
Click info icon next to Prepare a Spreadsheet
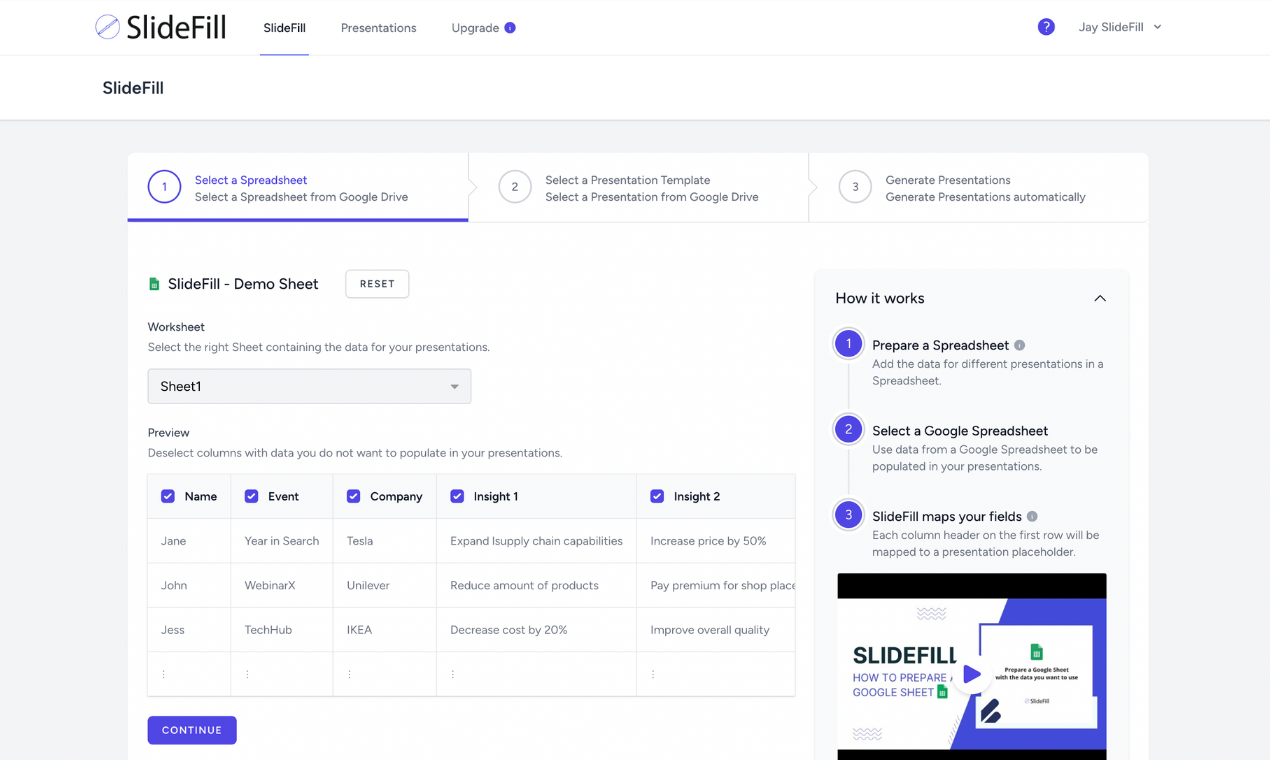(x=1020, y=345)
